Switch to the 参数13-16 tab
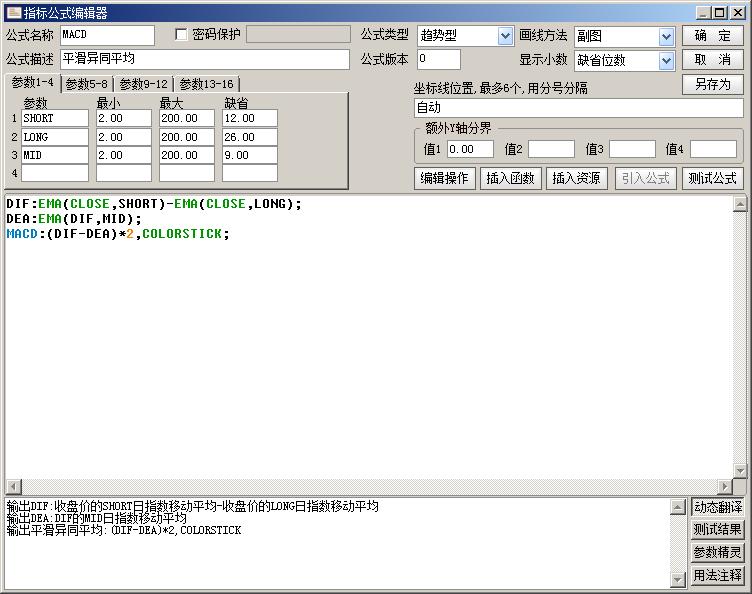The height and width of the screenshot is (594, 752). 206,84
